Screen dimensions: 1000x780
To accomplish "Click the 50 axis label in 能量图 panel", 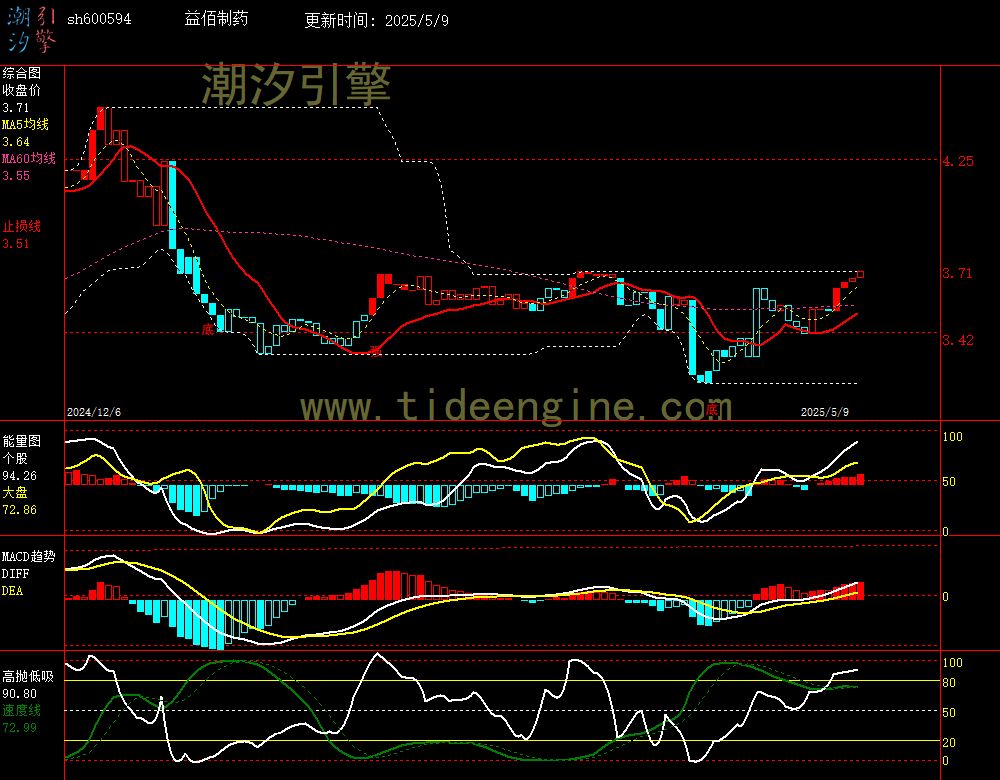I will [949, 482].
